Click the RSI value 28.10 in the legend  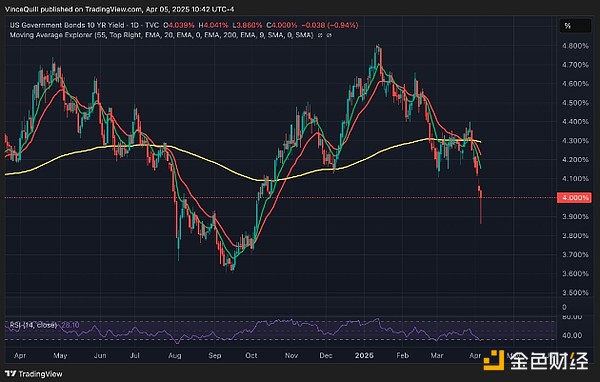pyautogui.click(x=70, y=325)
